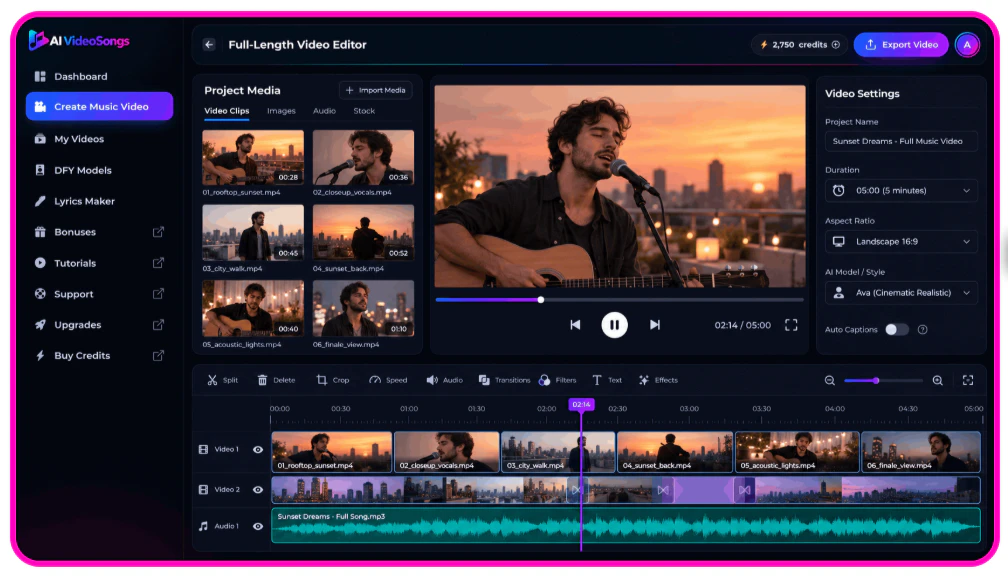The height and width of the screenshot is (580, 1008).
Task: Open external link icon next to Tutorials
Action: point(158,263)
